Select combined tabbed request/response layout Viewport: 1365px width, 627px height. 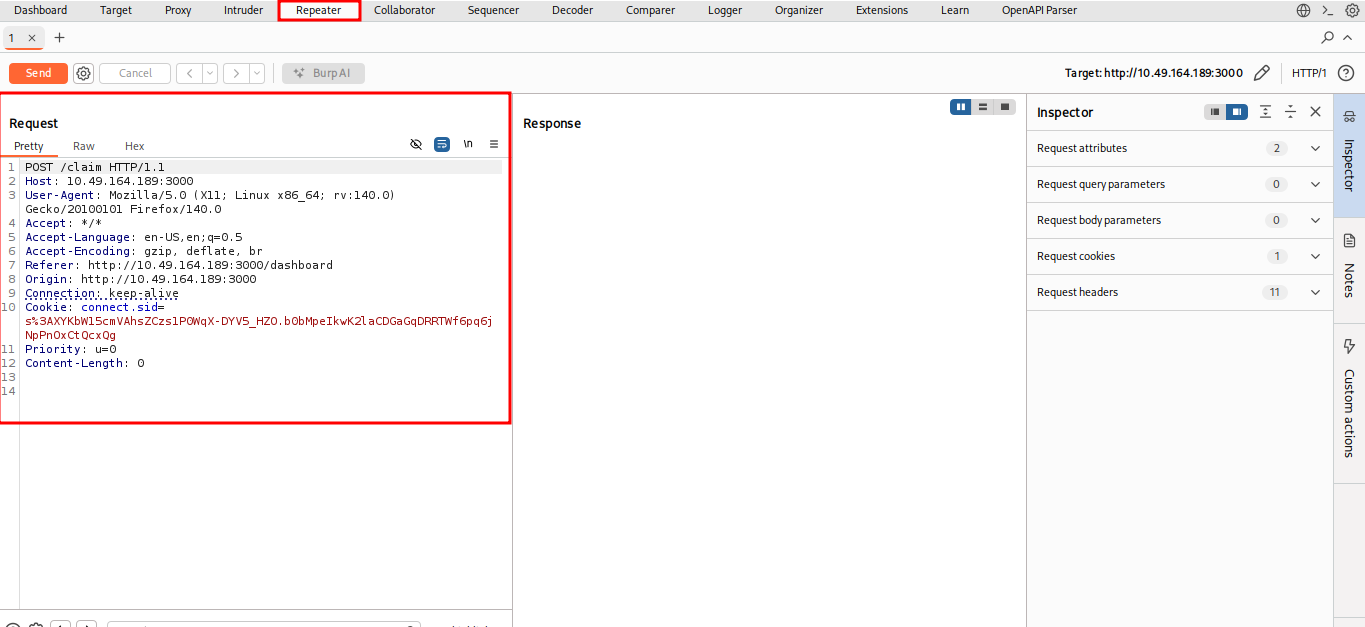click(x=1005, y=107)
